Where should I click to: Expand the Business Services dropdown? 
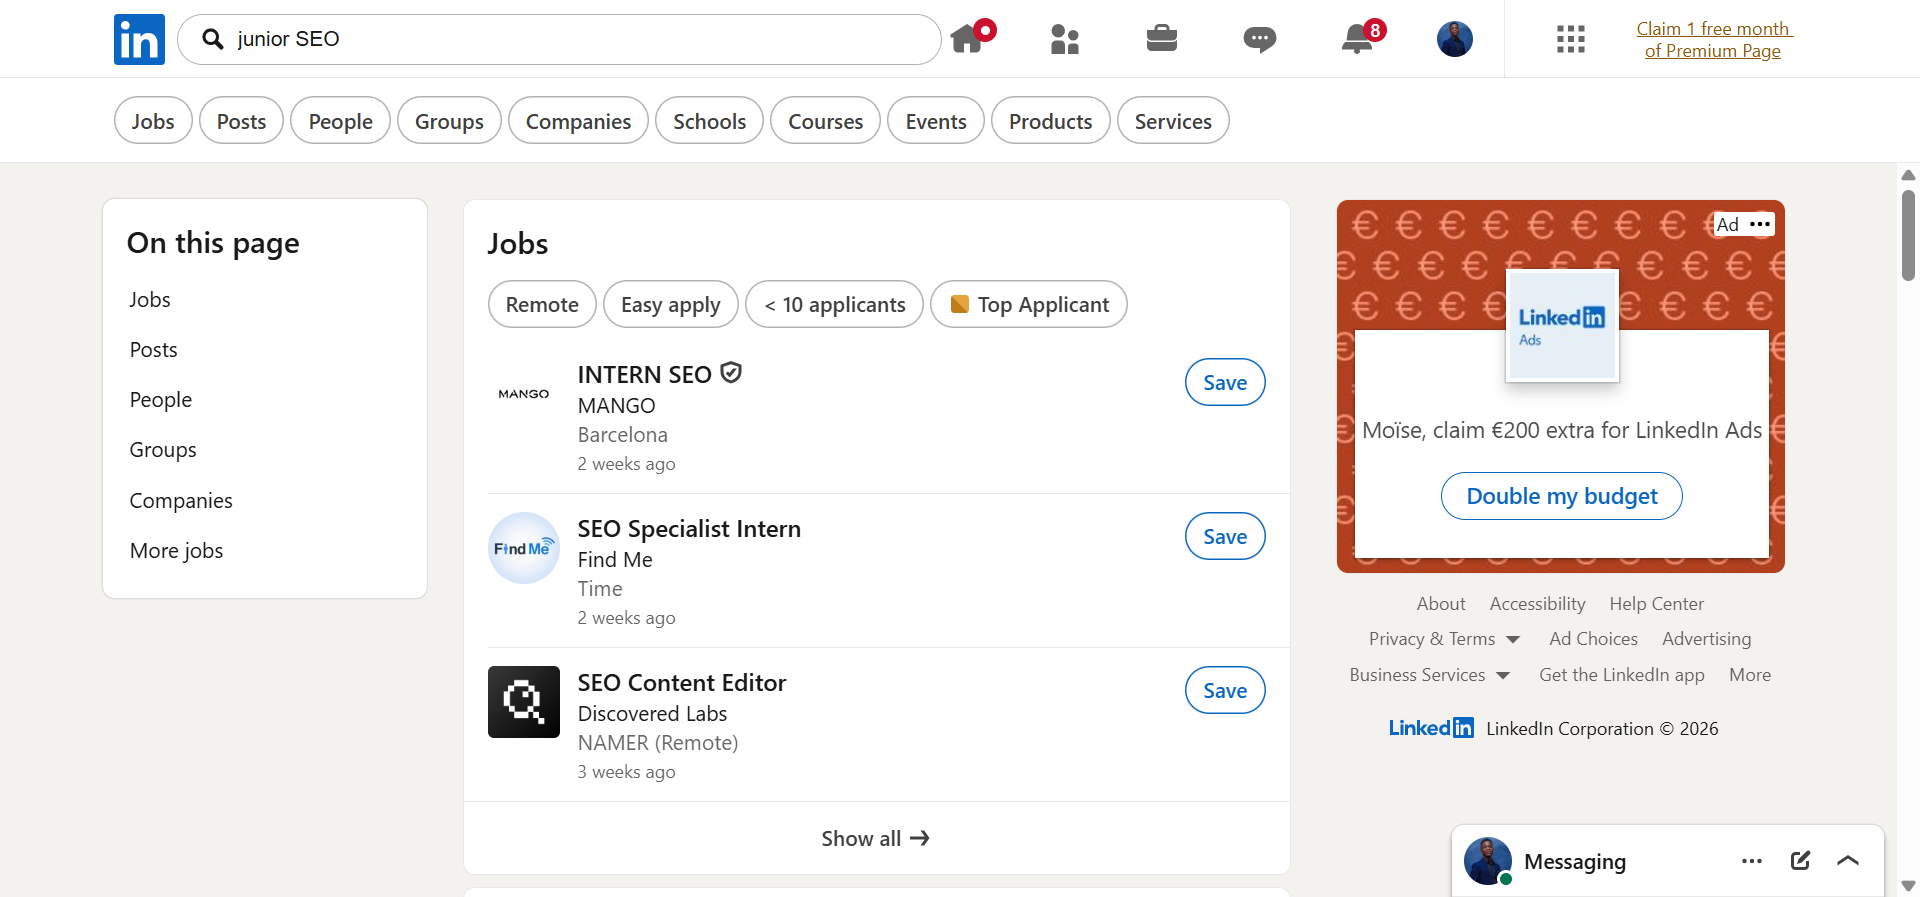coord(1429,675)
